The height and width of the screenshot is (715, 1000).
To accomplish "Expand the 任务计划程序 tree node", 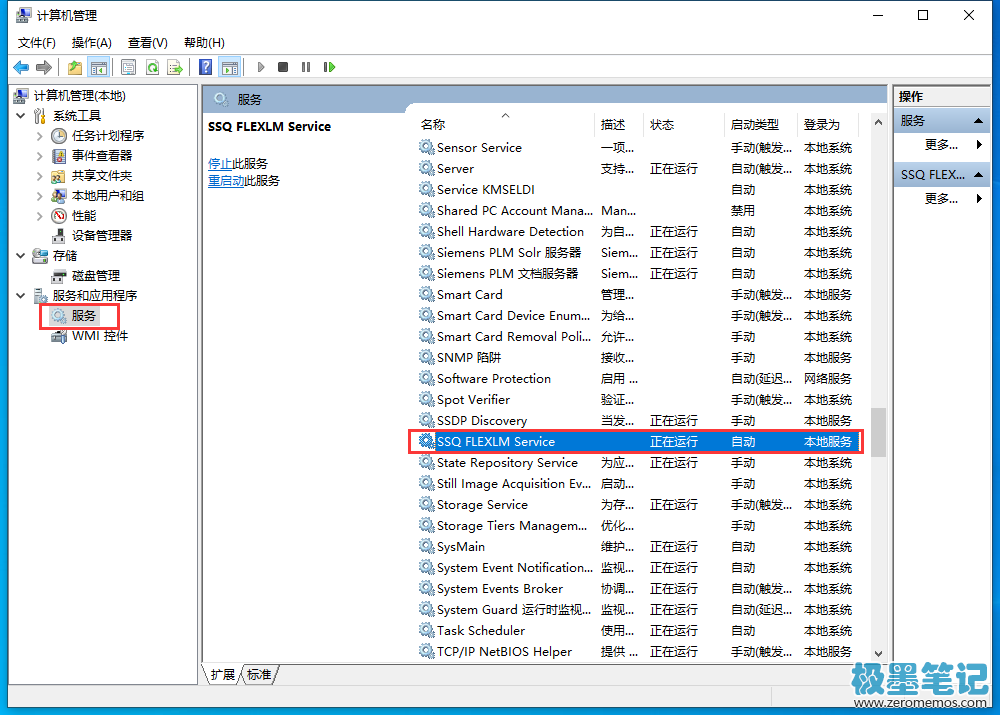I will point(40,136).
